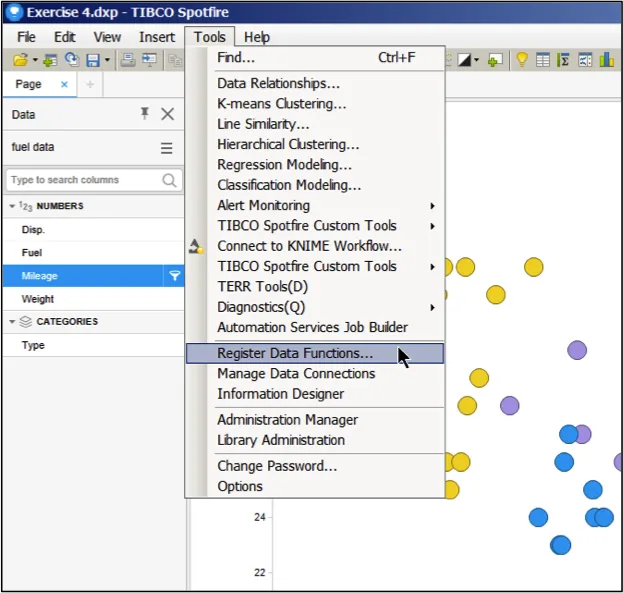Insert a Table visualization from toolbar
This screenshot has height=593, width=623.
coord(542,60)
